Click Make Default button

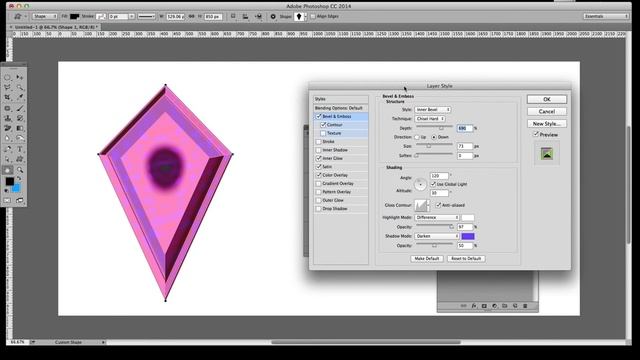427,258
